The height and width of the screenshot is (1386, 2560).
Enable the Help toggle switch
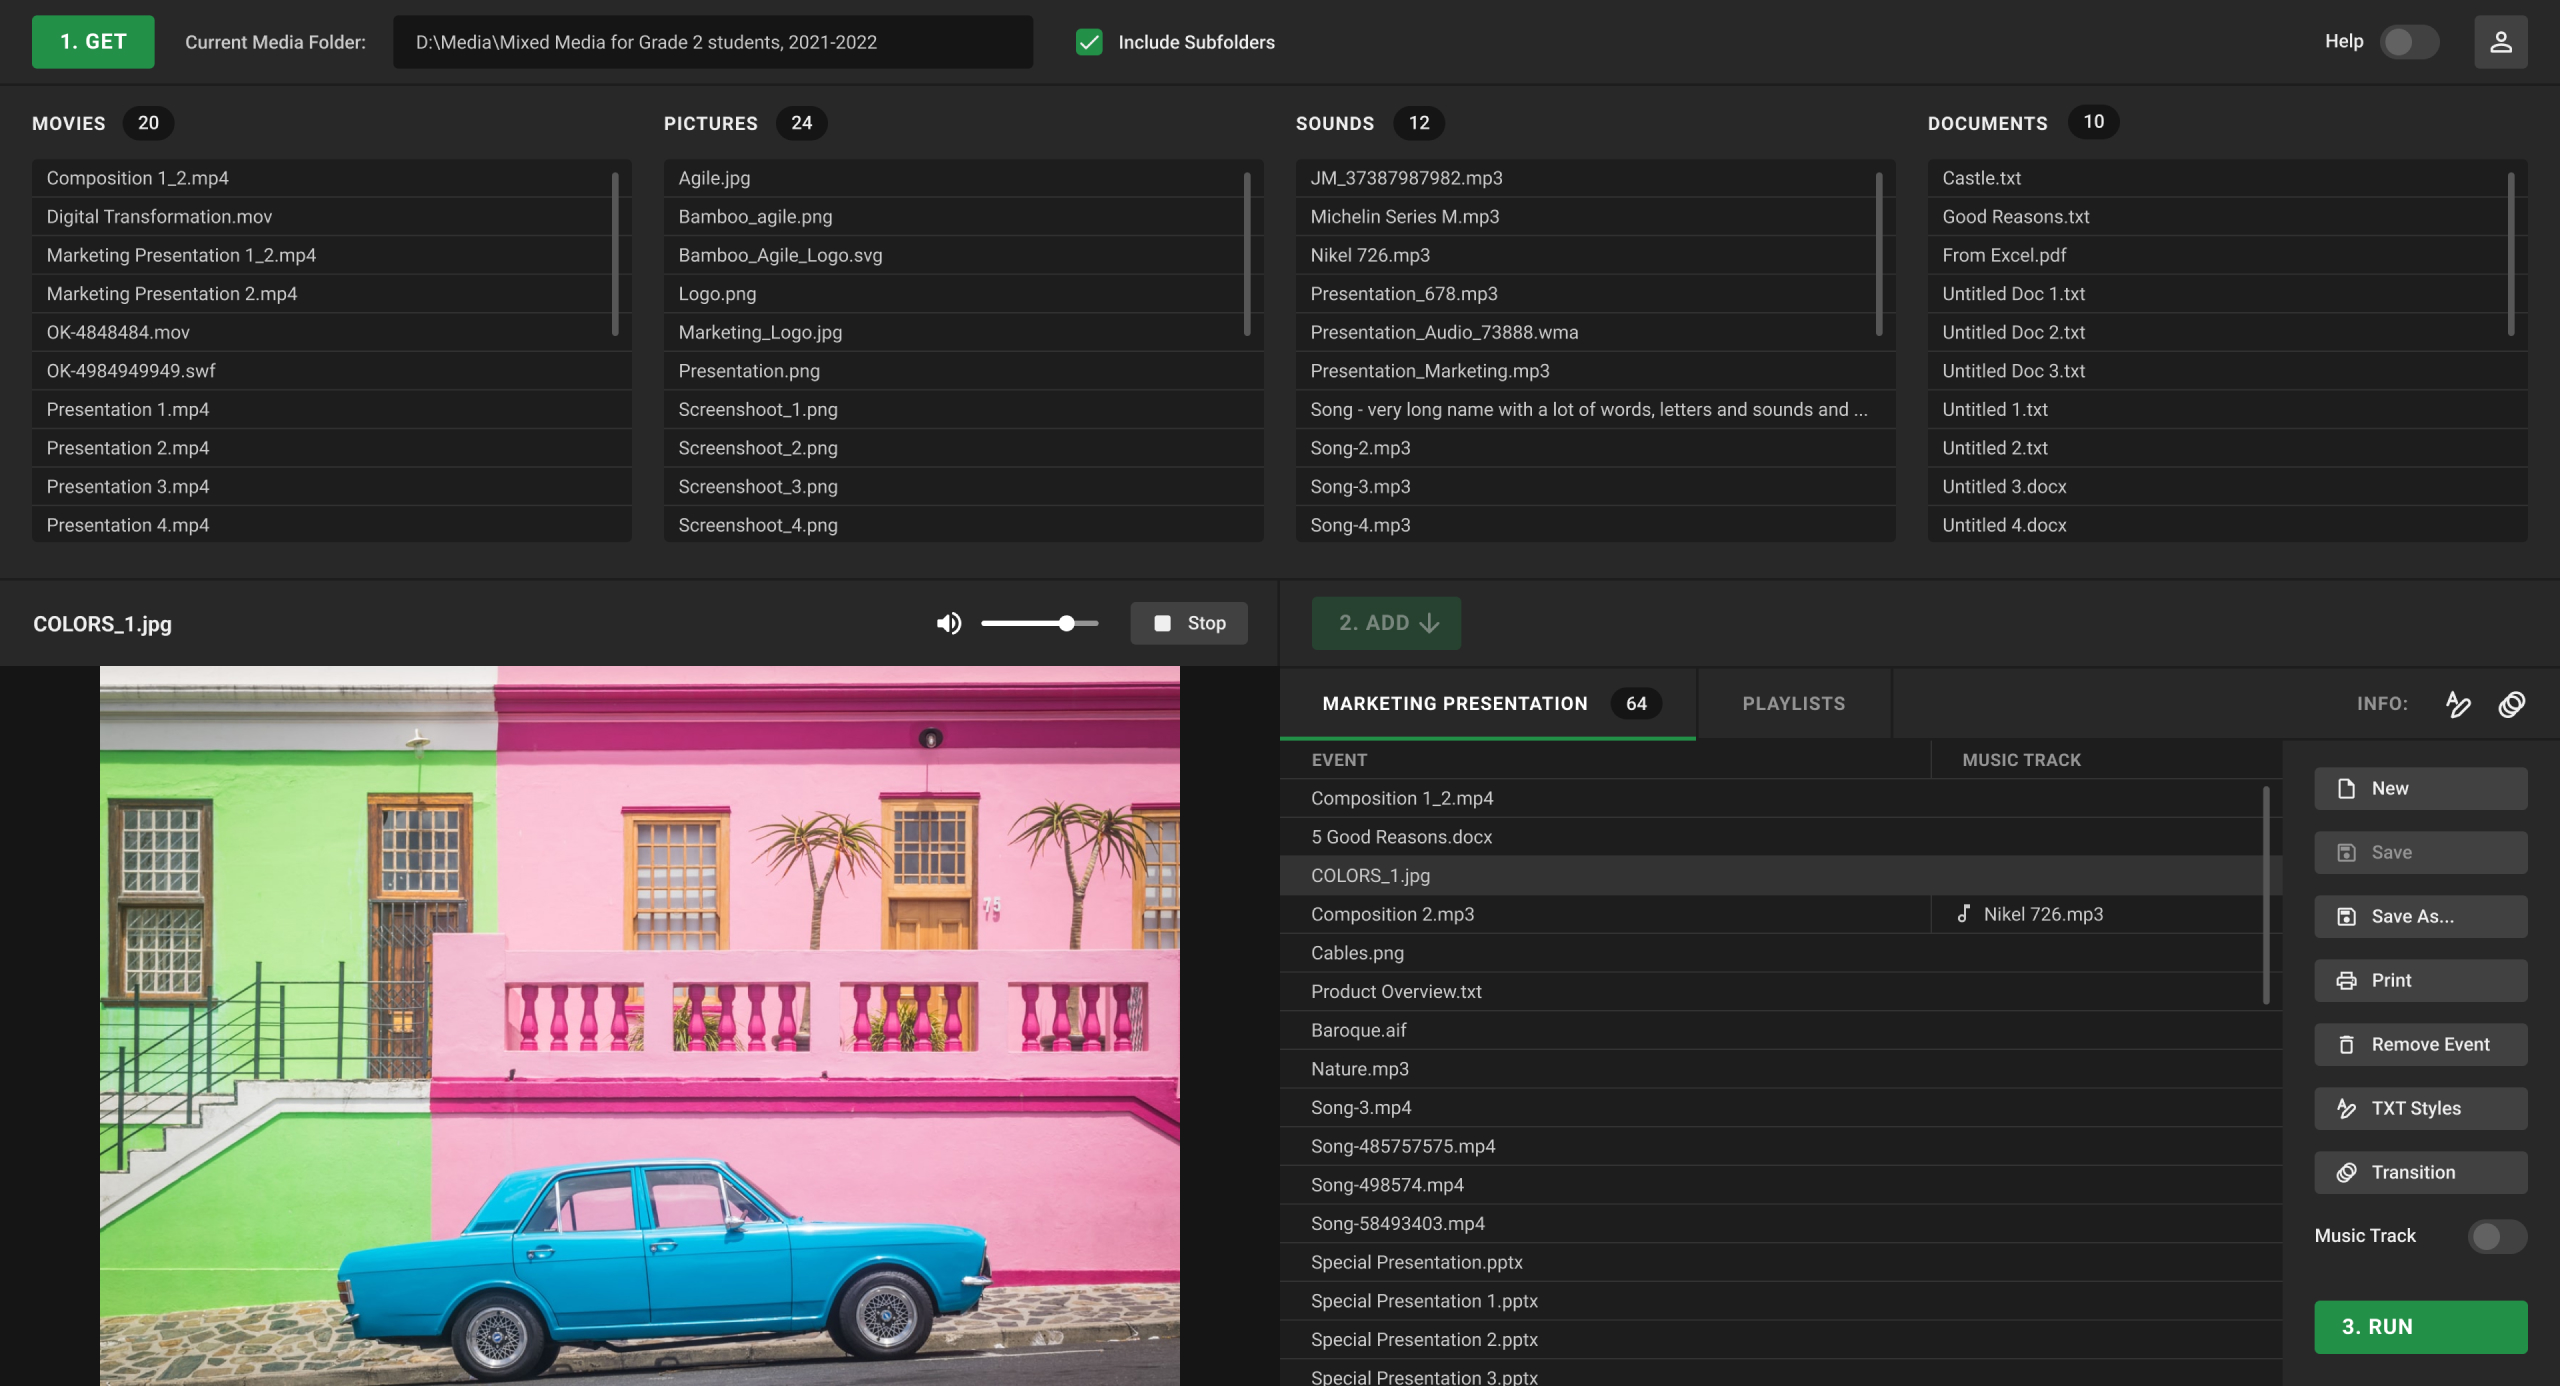click(2409, 42)
